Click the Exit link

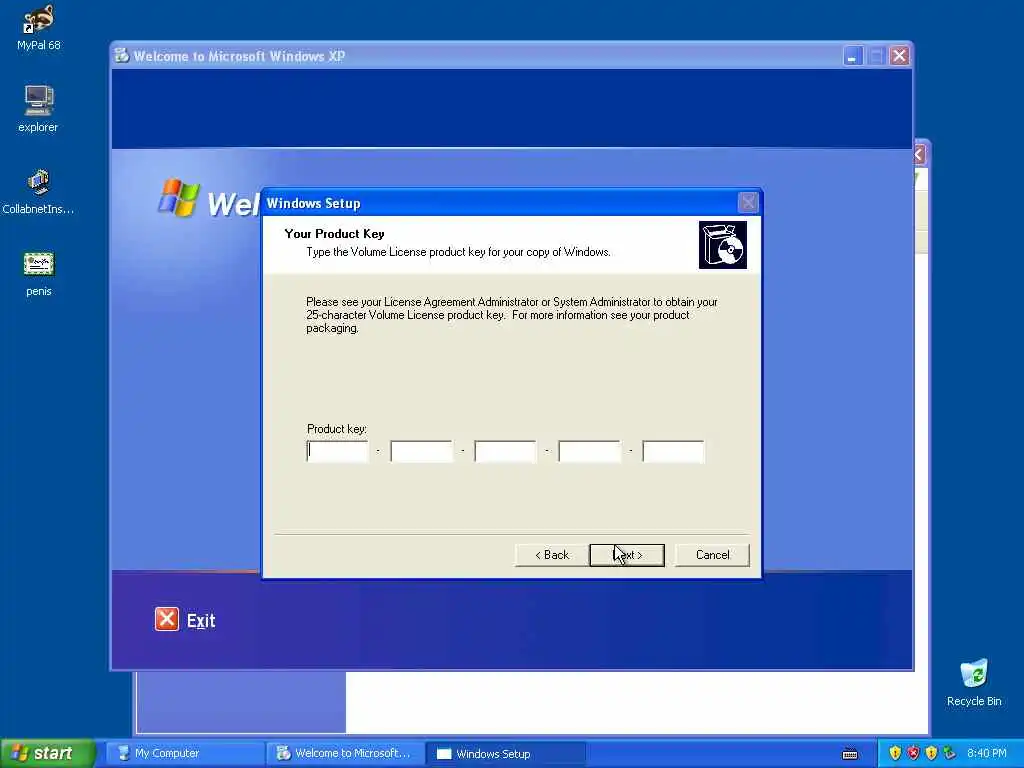point(200,620)
